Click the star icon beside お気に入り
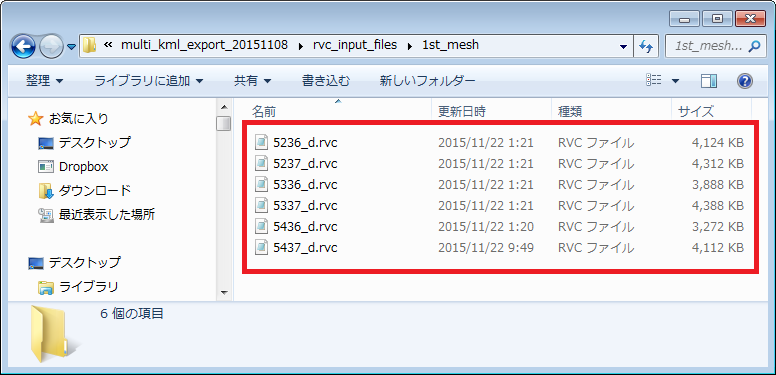The width and height of the screenshot is (776, 375). (35, 119)
